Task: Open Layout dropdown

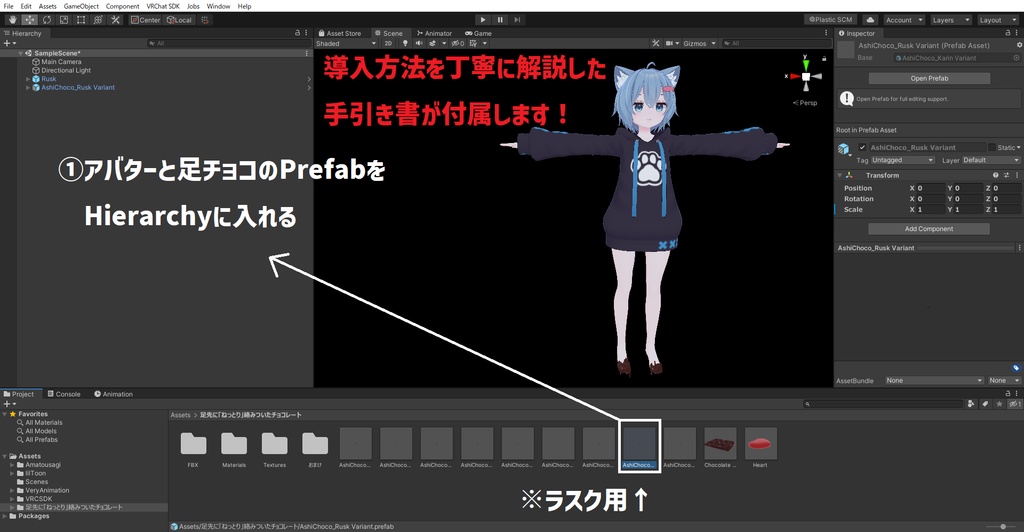Action: click(998, 20)
